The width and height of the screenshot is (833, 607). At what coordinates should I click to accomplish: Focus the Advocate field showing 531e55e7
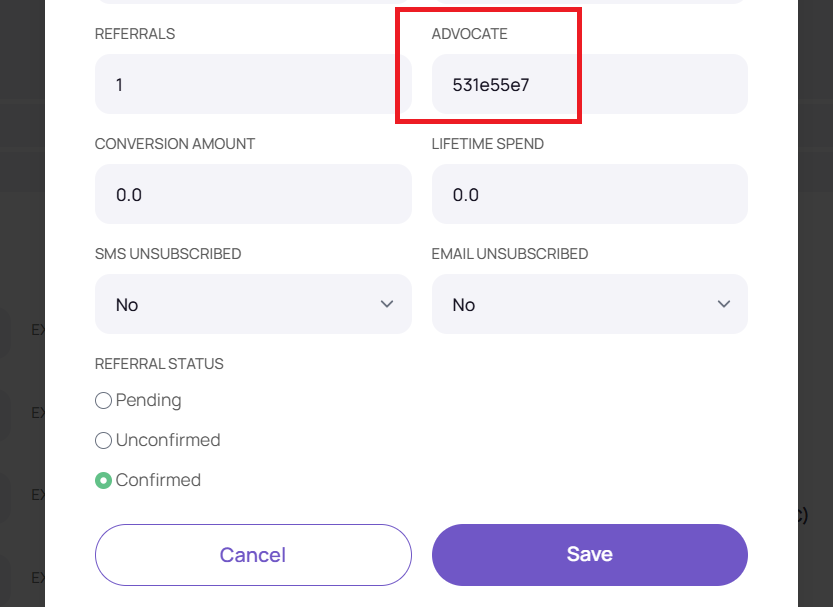coord(589,84)
